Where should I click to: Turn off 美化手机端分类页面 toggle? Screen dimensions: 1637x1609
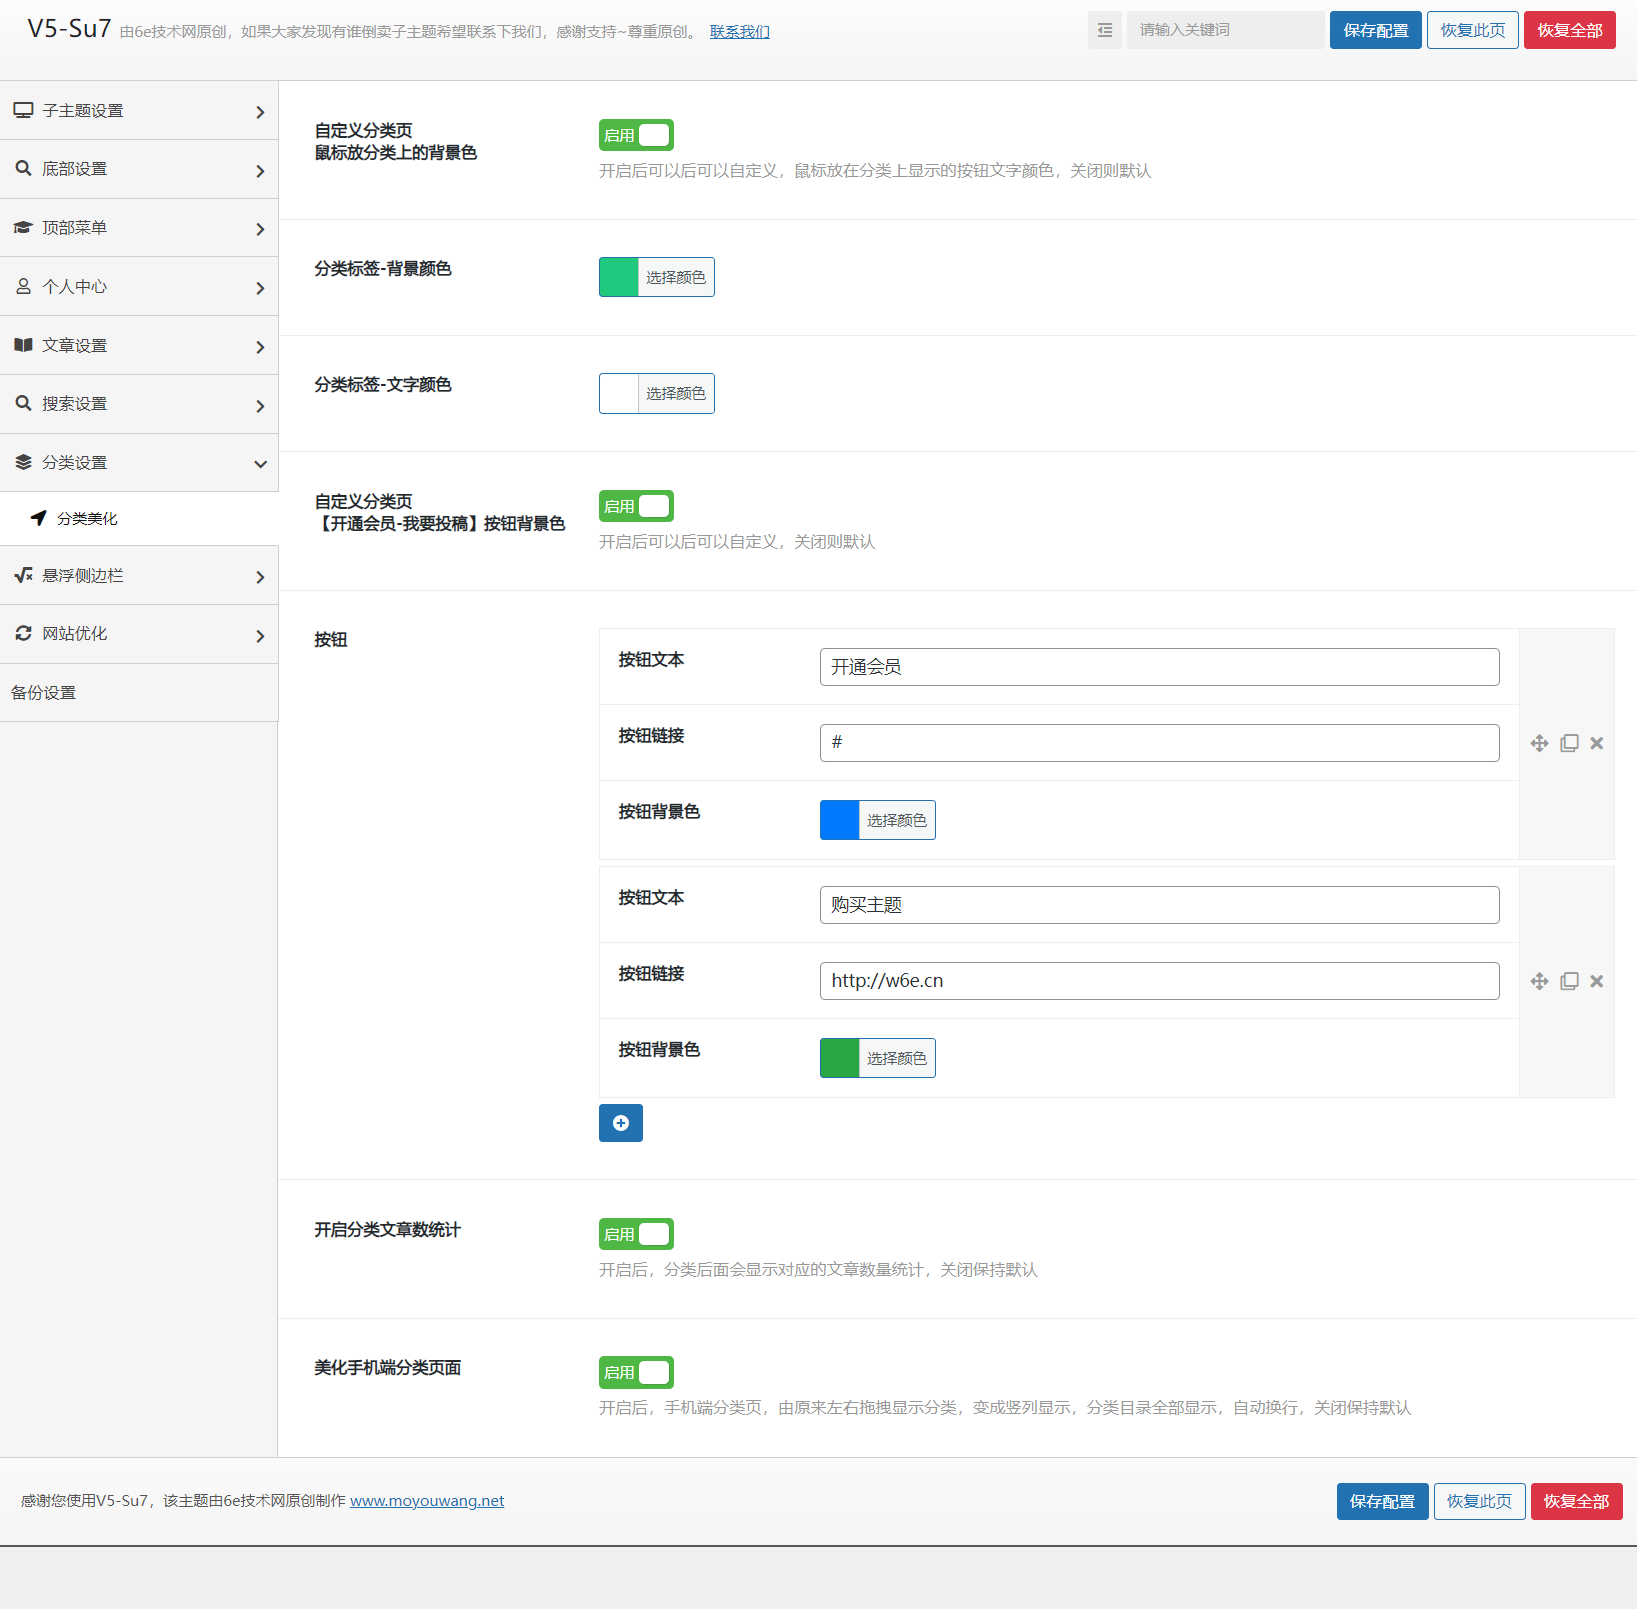click(636, 1372)
